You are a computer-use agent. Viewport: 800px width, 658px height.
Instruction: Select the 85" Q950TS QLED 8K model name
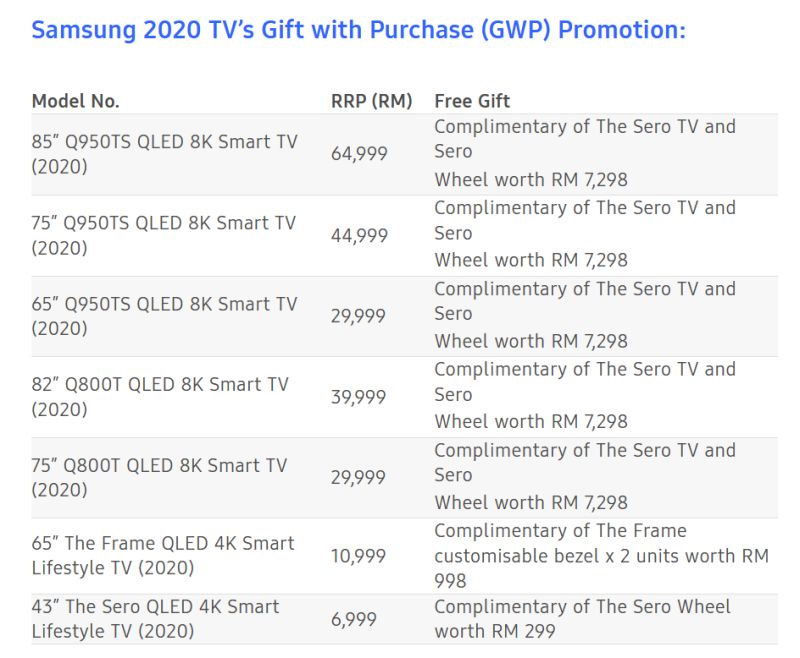click(x=164, y=154)
